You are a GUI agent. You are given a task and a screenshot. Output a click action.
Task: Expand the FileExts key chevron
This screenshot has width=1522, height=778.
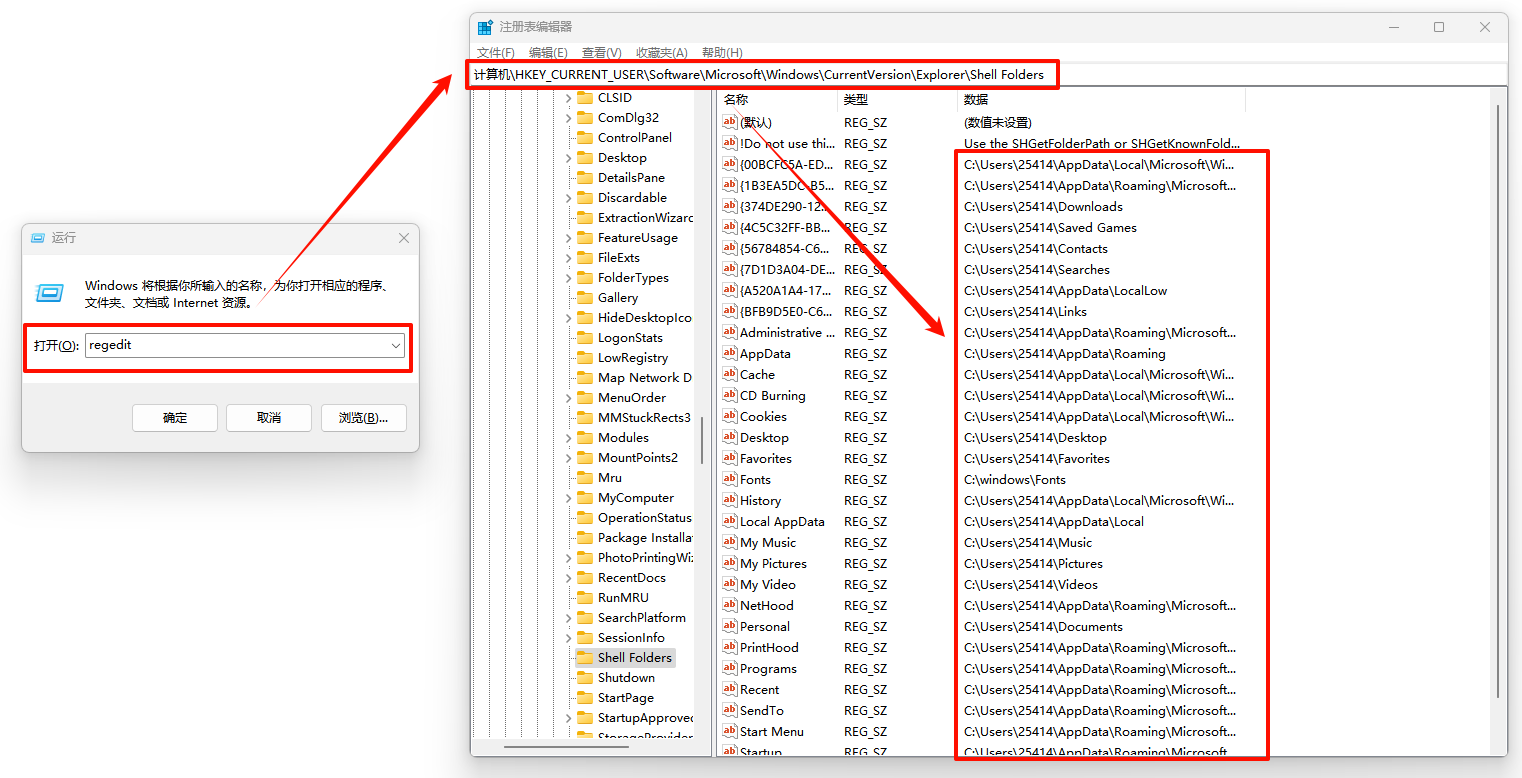tap(569, 258)
